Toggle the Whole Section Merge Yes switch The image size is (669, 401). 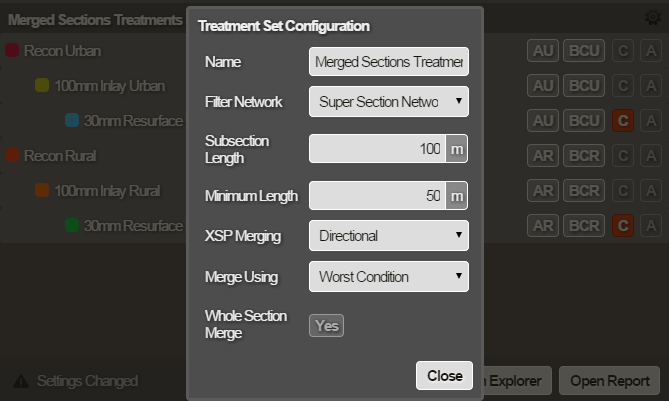[327, 325]
